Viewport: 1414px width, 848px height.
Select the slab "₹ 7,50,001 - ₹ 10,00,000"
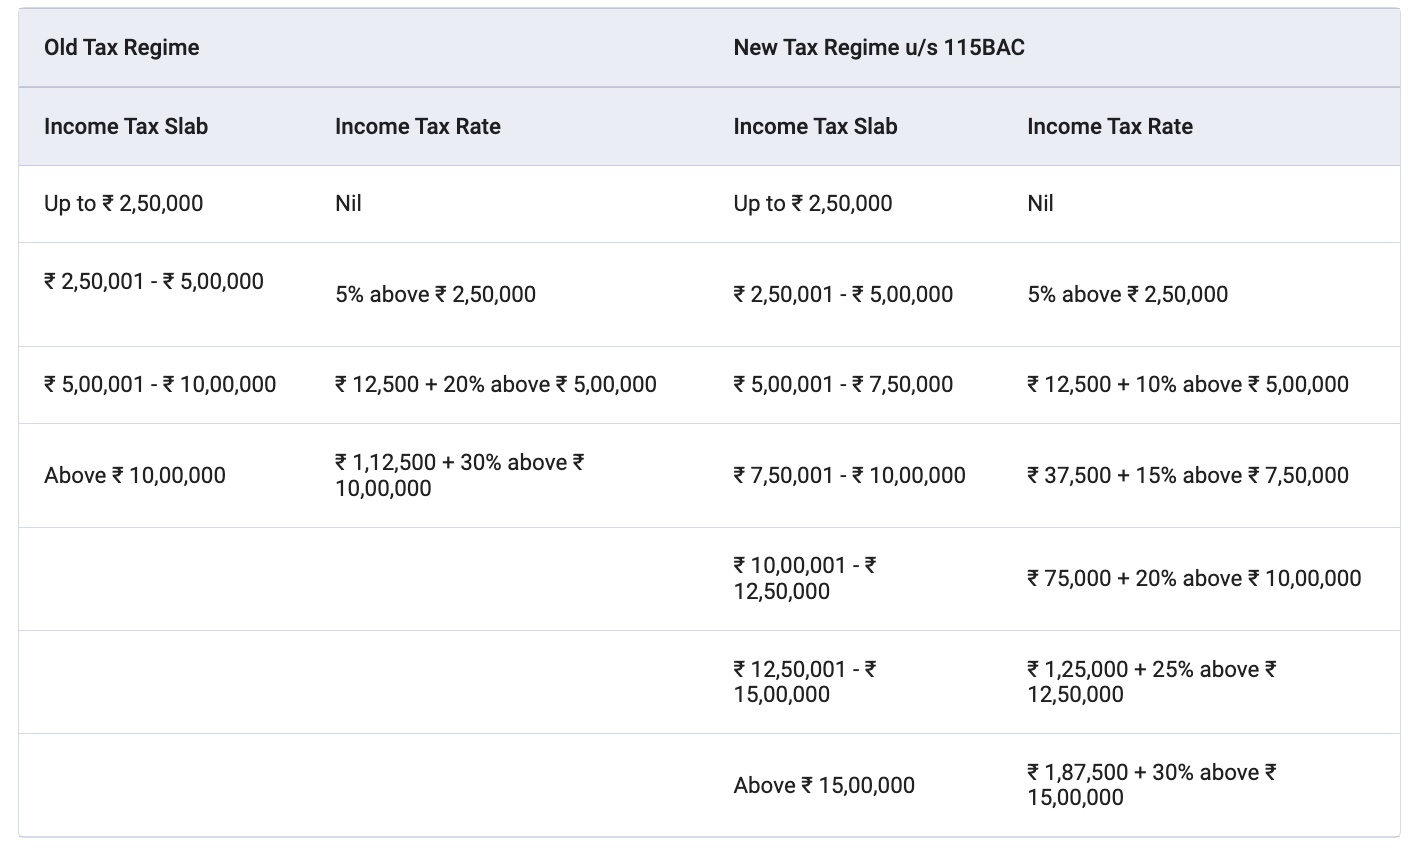[x=850, y=475]
